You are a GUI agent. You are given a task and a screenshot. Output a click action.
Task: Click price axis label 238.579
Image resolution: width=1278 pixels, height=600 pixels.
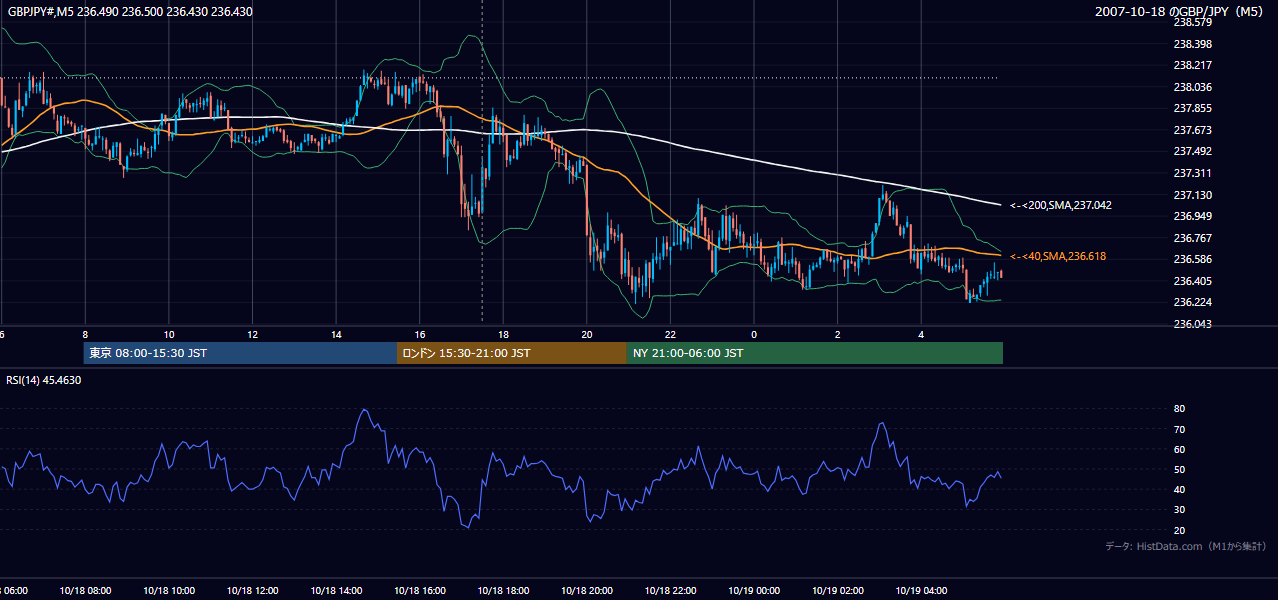point(1192,22)
